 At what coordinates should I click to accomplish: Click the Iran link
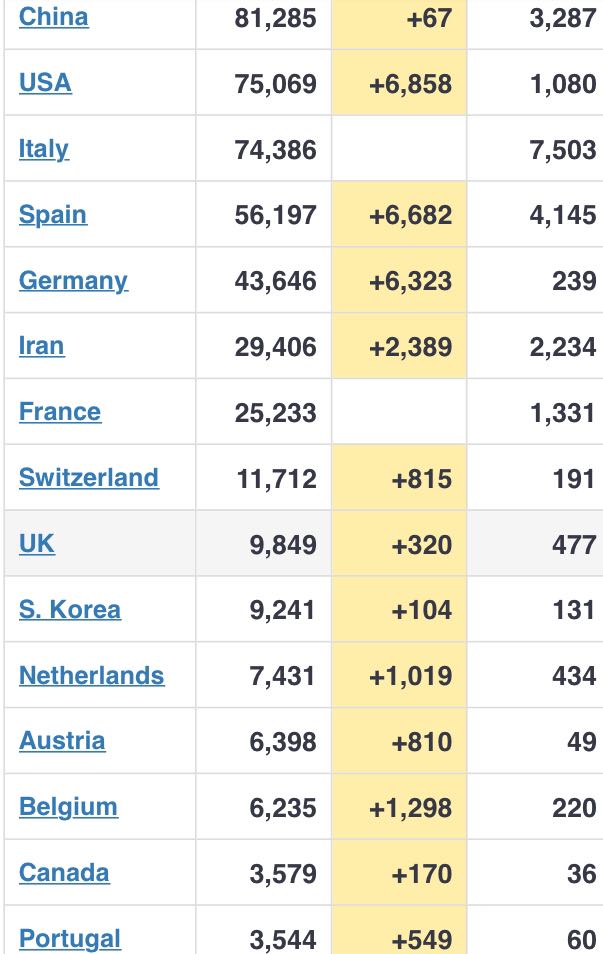coord(41,346)
